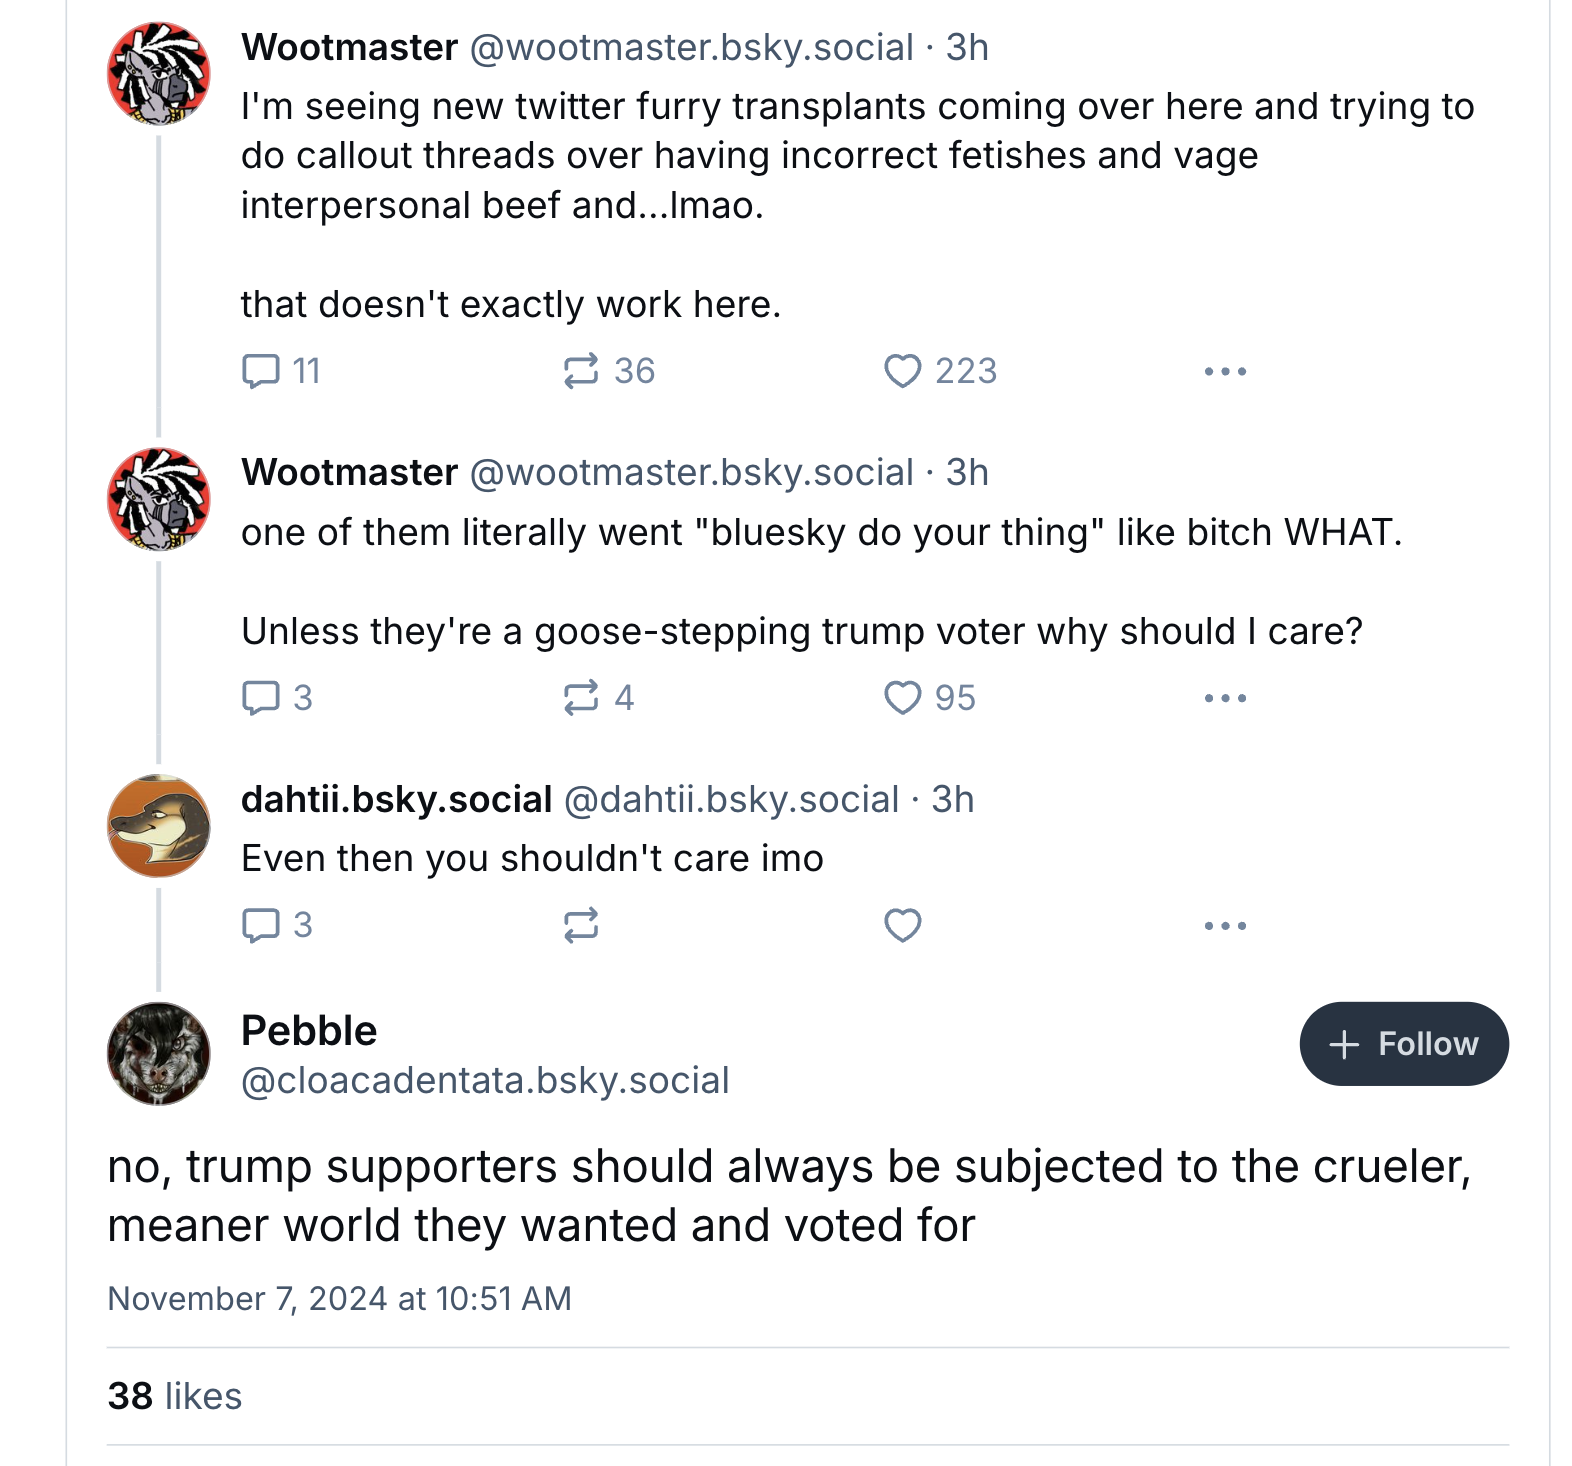Open more options on the first Wootmaster post
1572x1466 pixels.
[x=1225, y=371]
